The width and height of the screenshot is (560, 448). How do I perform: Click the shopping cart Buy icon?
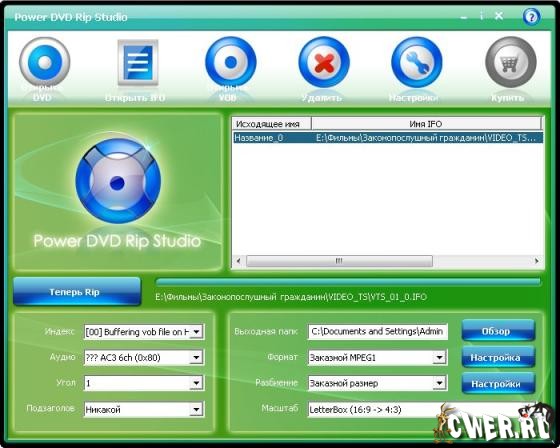pyautogui.click(x=510, y=63)
